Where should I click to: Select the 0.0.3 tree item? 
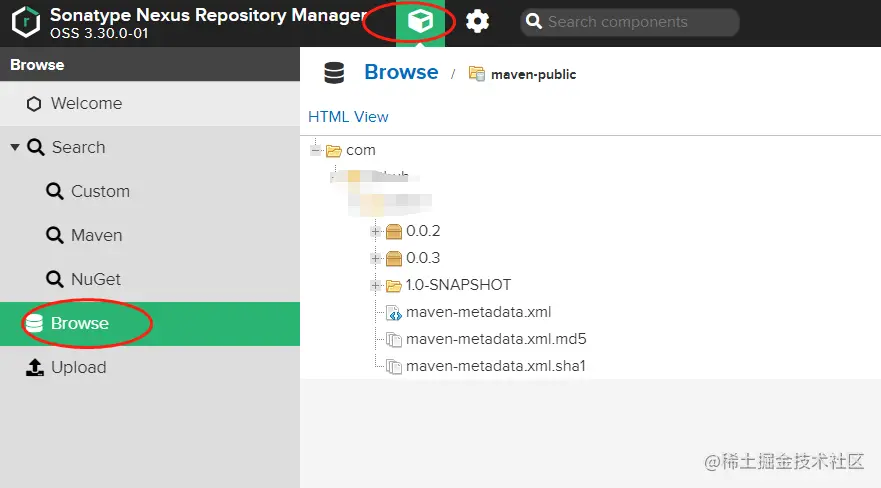[x=423, y=258]
